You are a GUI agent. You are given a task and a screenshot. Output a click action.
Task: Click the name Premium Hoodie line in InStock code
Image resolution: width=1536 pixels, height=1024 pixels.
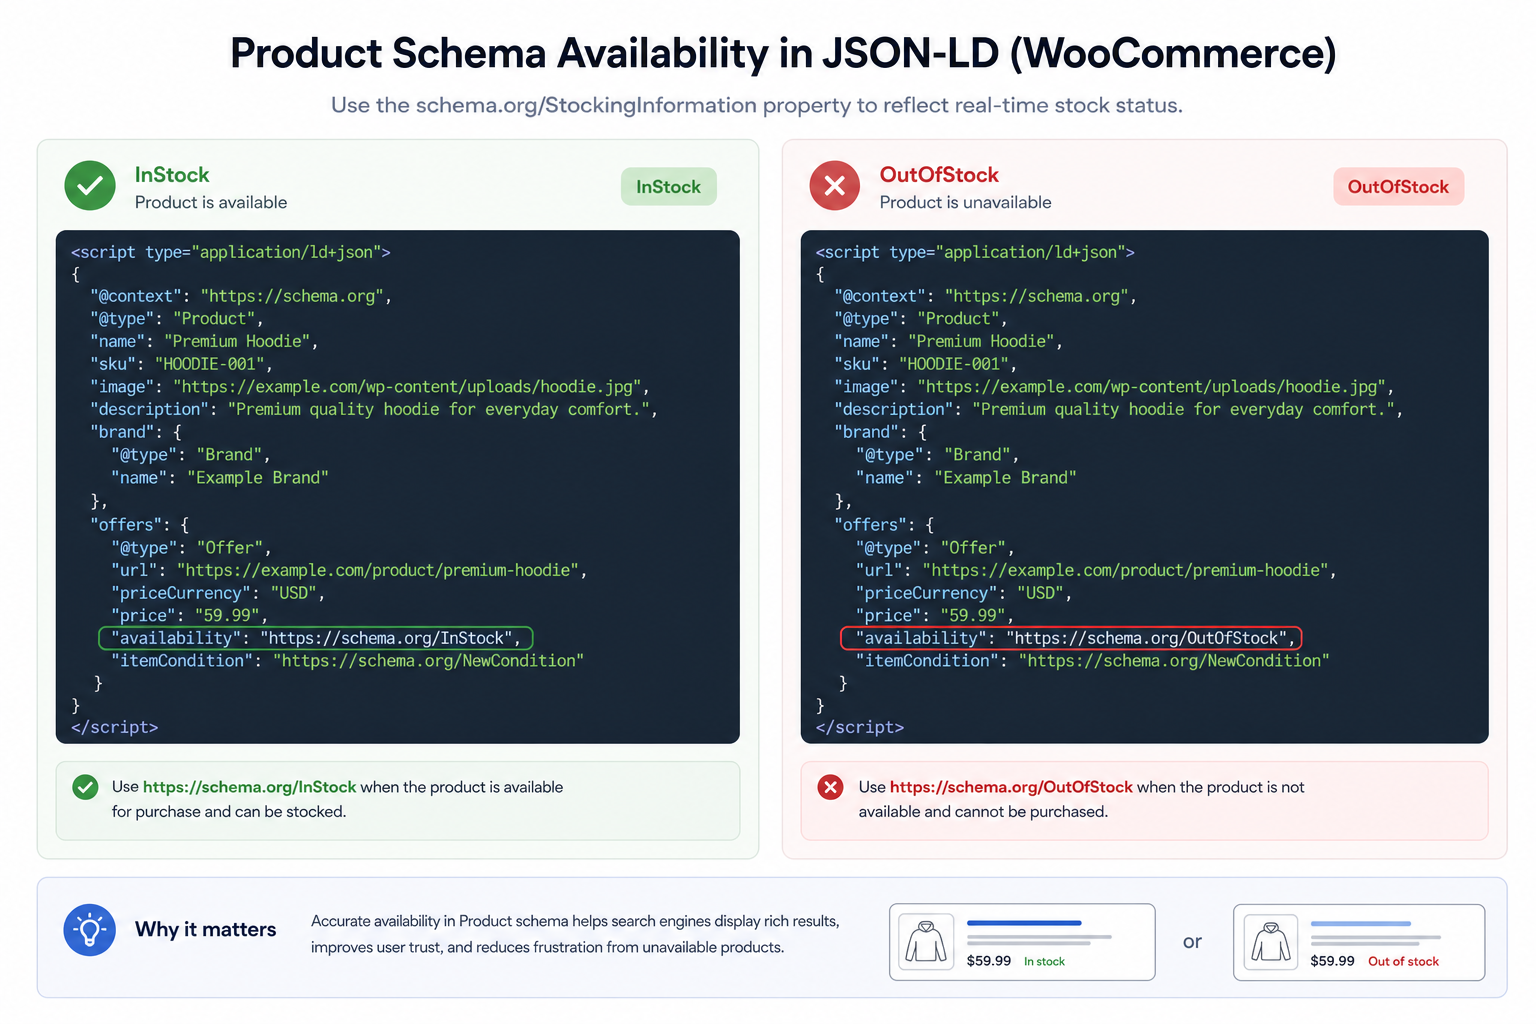[x=204, y=341]
